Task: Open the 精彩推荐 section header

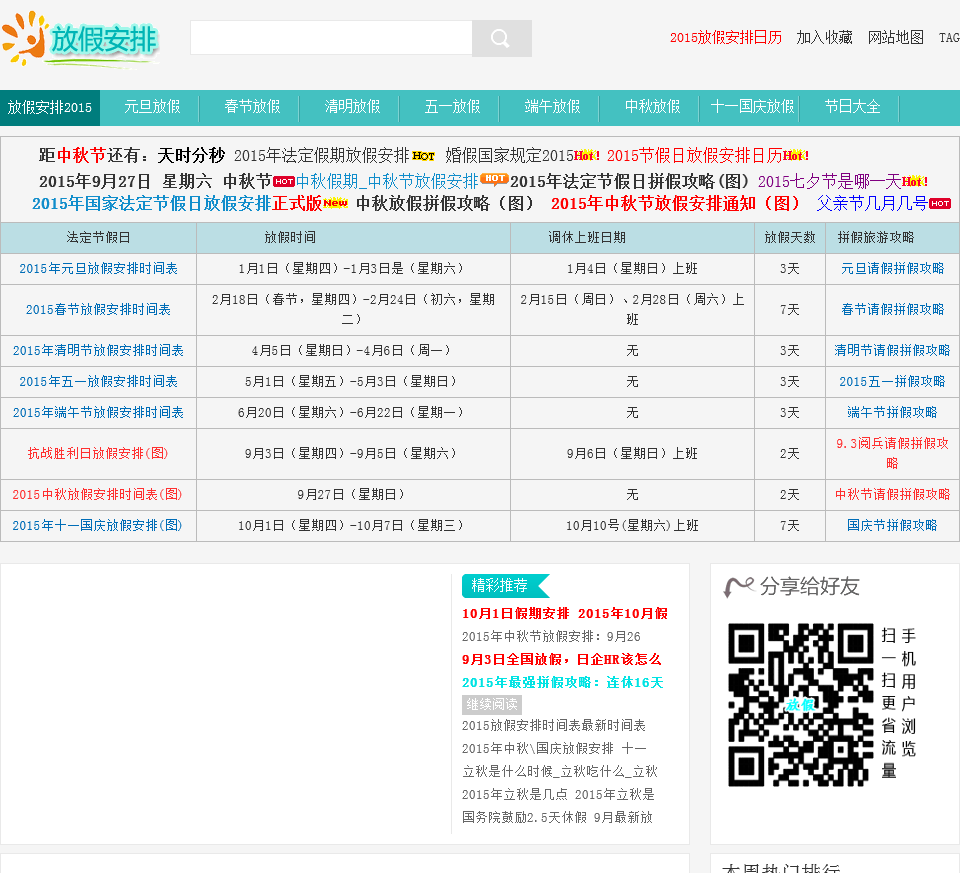Action: click(500, 586)
